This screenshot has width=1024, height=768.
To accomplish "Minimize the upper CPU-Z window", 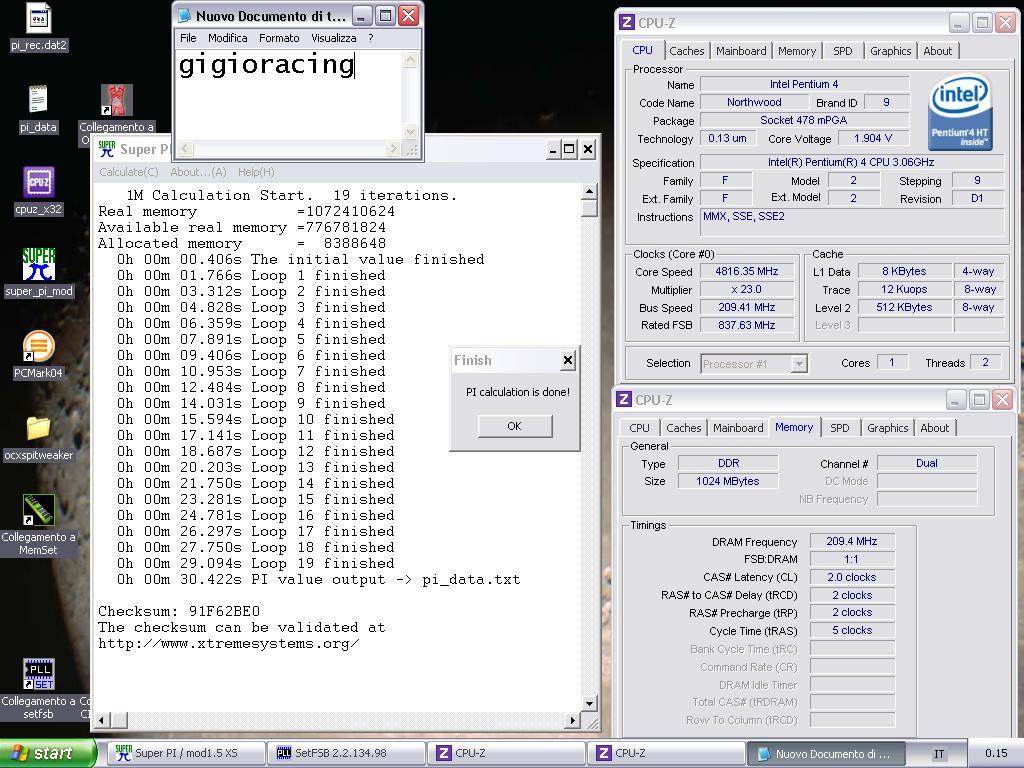I will pyautogui.click(x=958, y=23).
